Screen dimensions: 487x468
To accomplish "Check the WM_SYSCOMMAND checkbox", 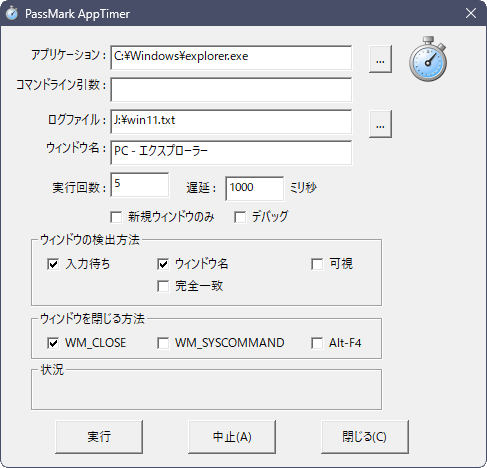I will 163,343.
